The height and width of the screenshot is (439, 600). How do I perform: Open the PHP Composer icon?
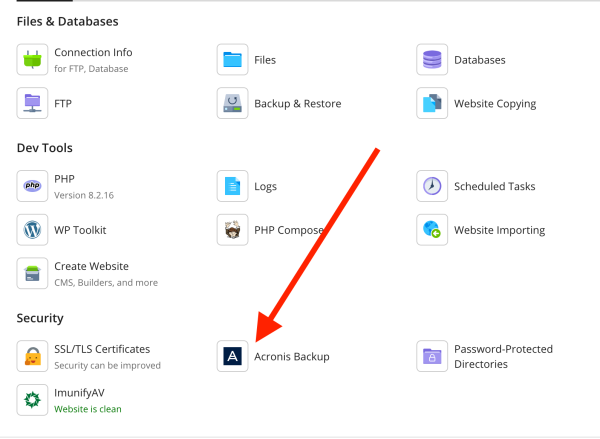click(x=233, y=230)
